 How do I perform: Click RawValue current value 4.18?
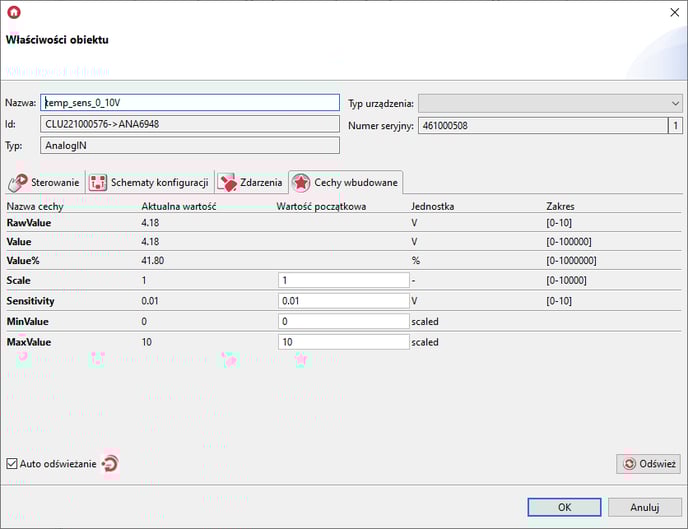150,223
